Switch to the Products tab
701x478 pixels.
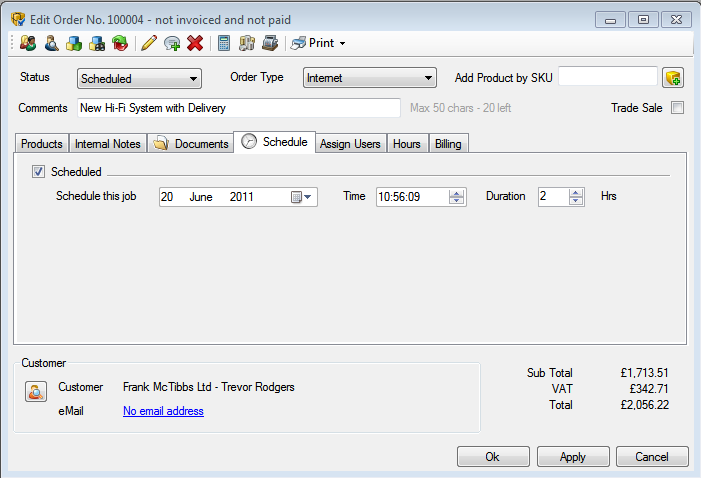click(42, 144)
